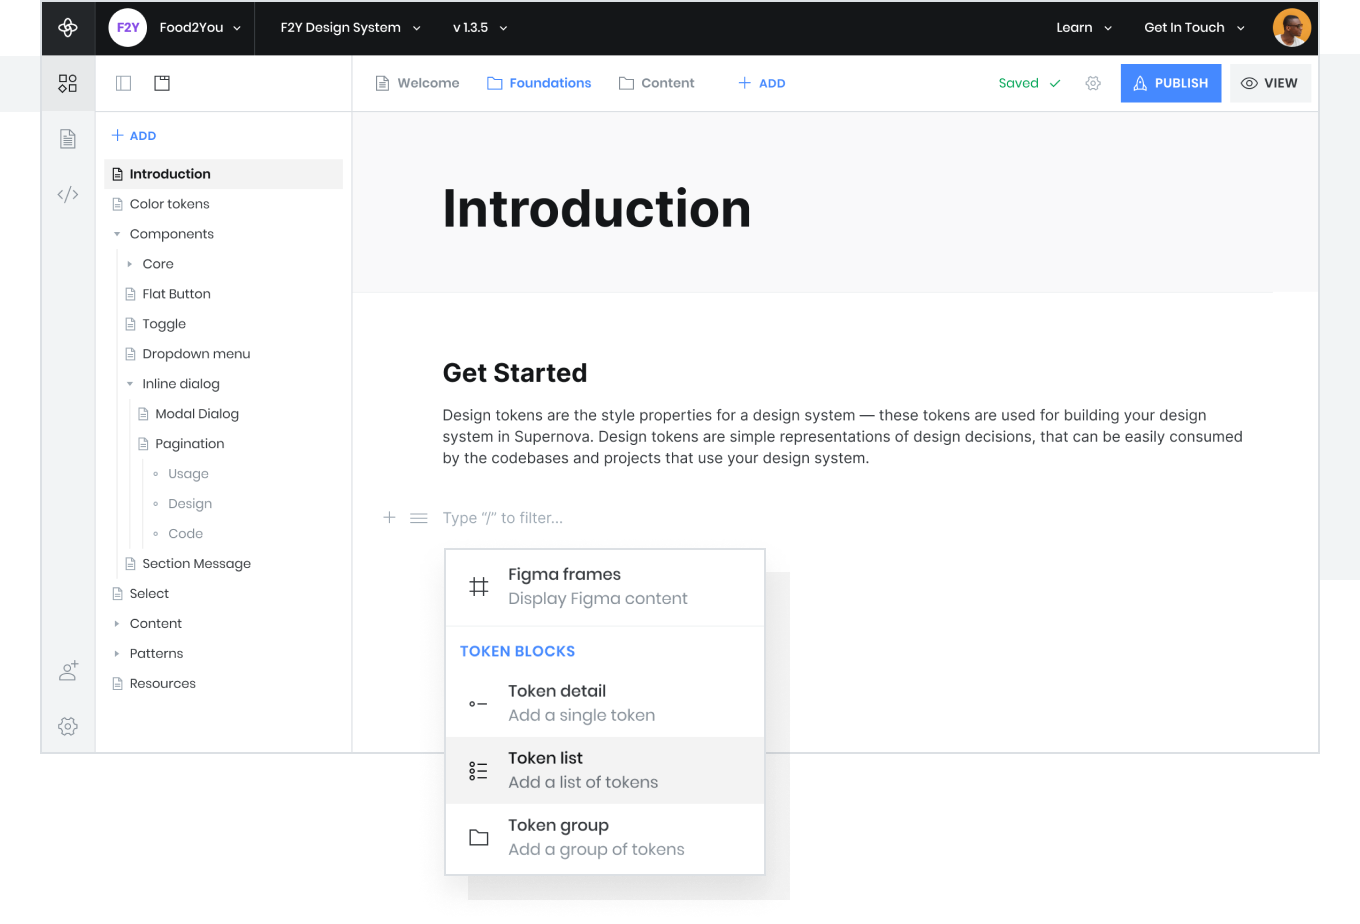Expand the Core components tree item
Image resolution: width=1360 pixels, height=924 pixels.
point(130,263)
